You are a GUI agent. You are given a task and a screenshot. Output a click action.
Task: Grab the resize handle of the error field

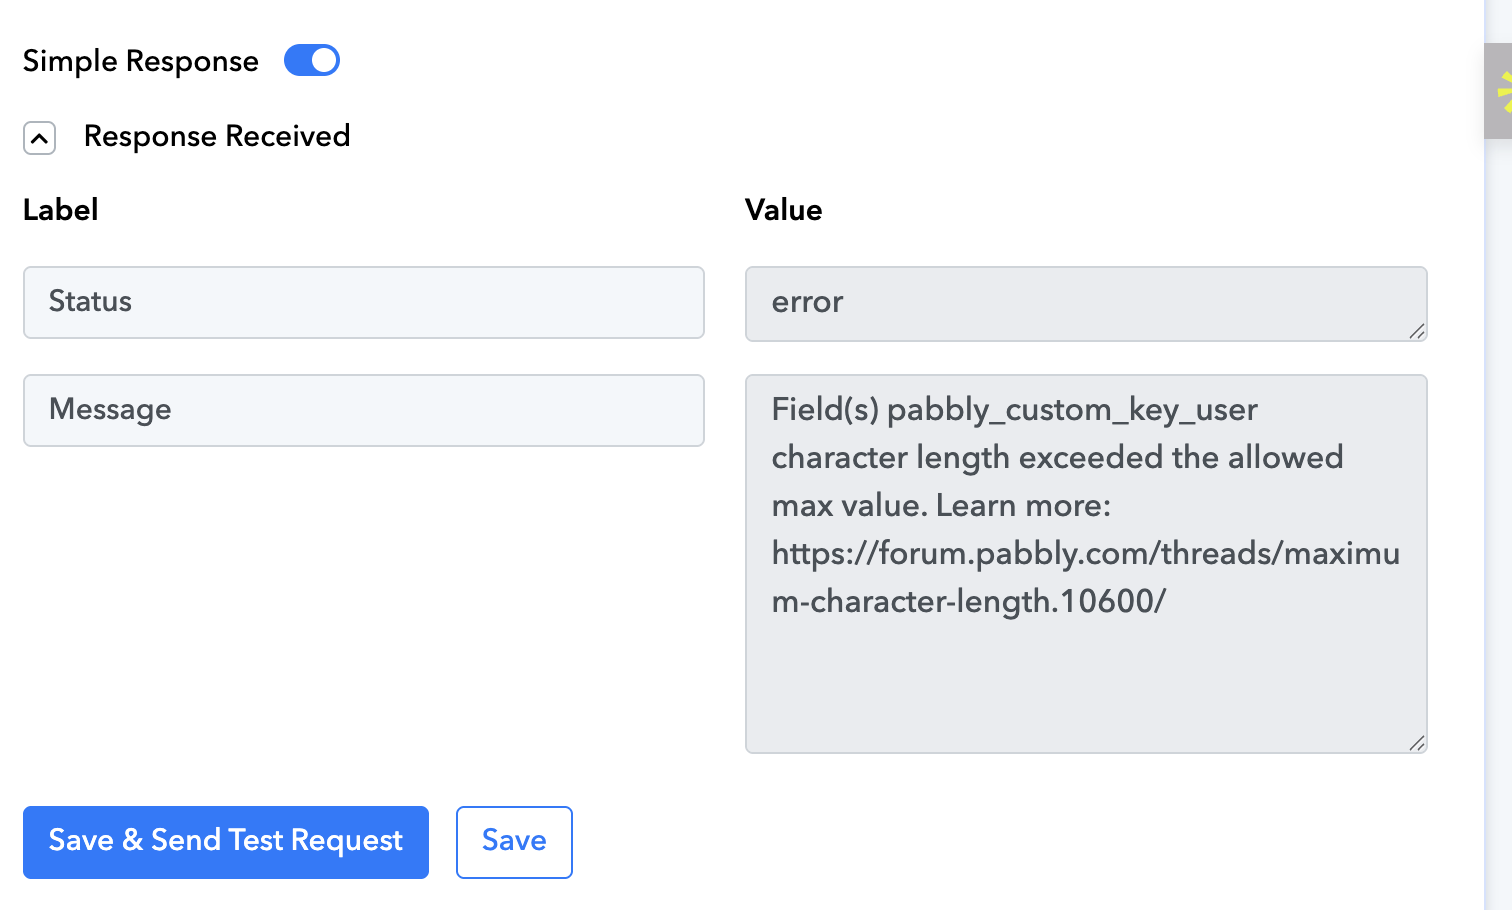tap(1416, 331)
